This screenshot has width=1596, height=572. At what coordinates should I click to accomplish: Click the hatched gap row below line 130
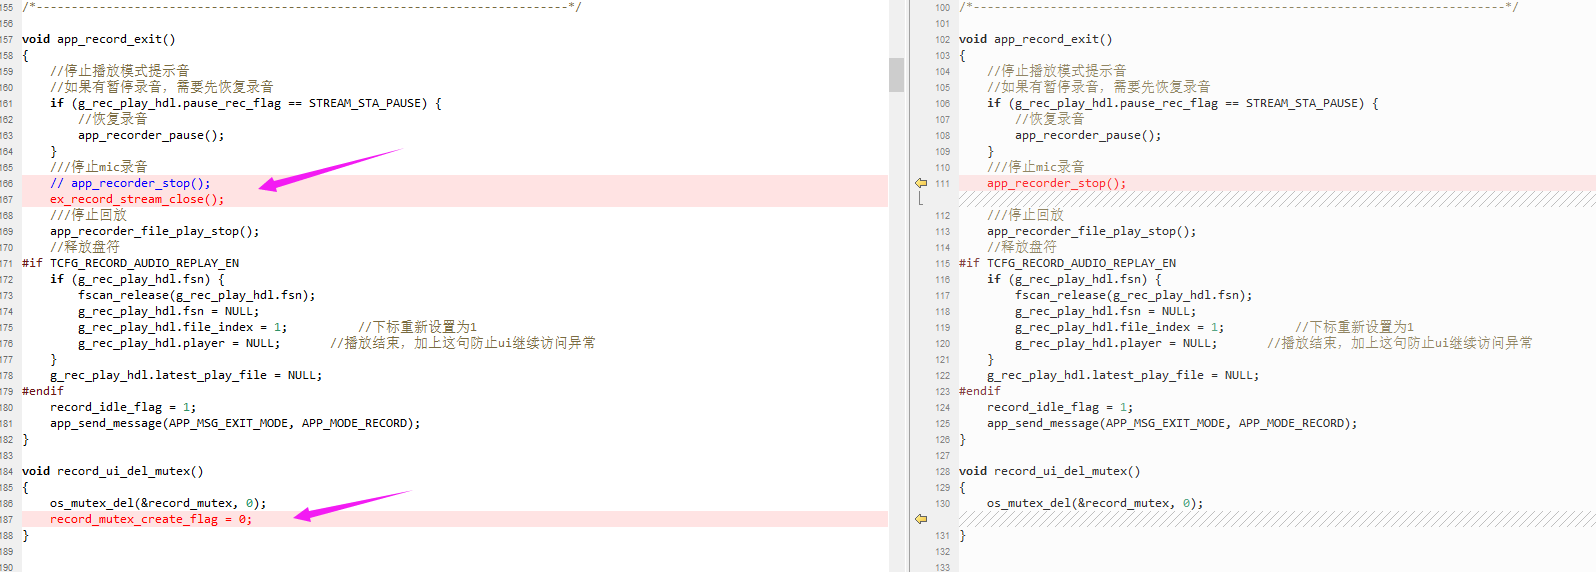click(x=1277, y=519)
